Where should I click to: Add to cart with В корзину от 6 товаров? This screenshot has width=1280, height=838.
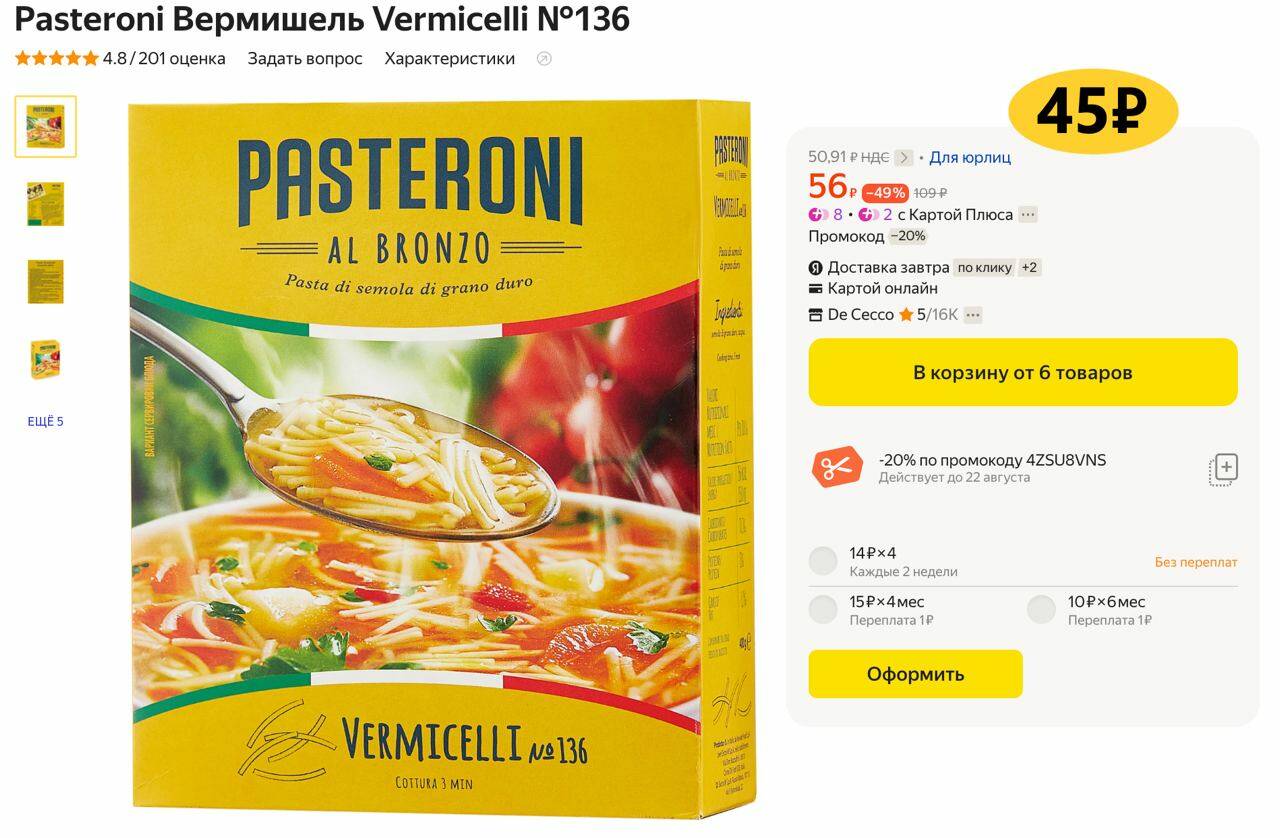pyautogui.click(x=1023, y=372)
